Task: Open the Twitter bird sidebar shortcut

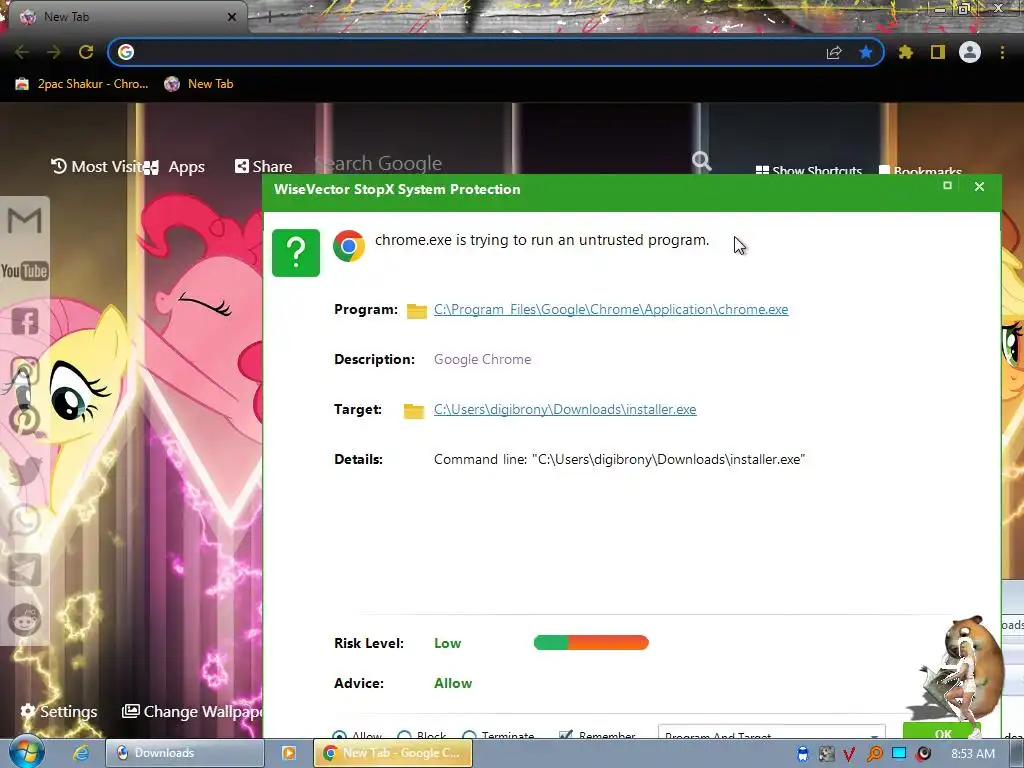Action: [25, 470]
